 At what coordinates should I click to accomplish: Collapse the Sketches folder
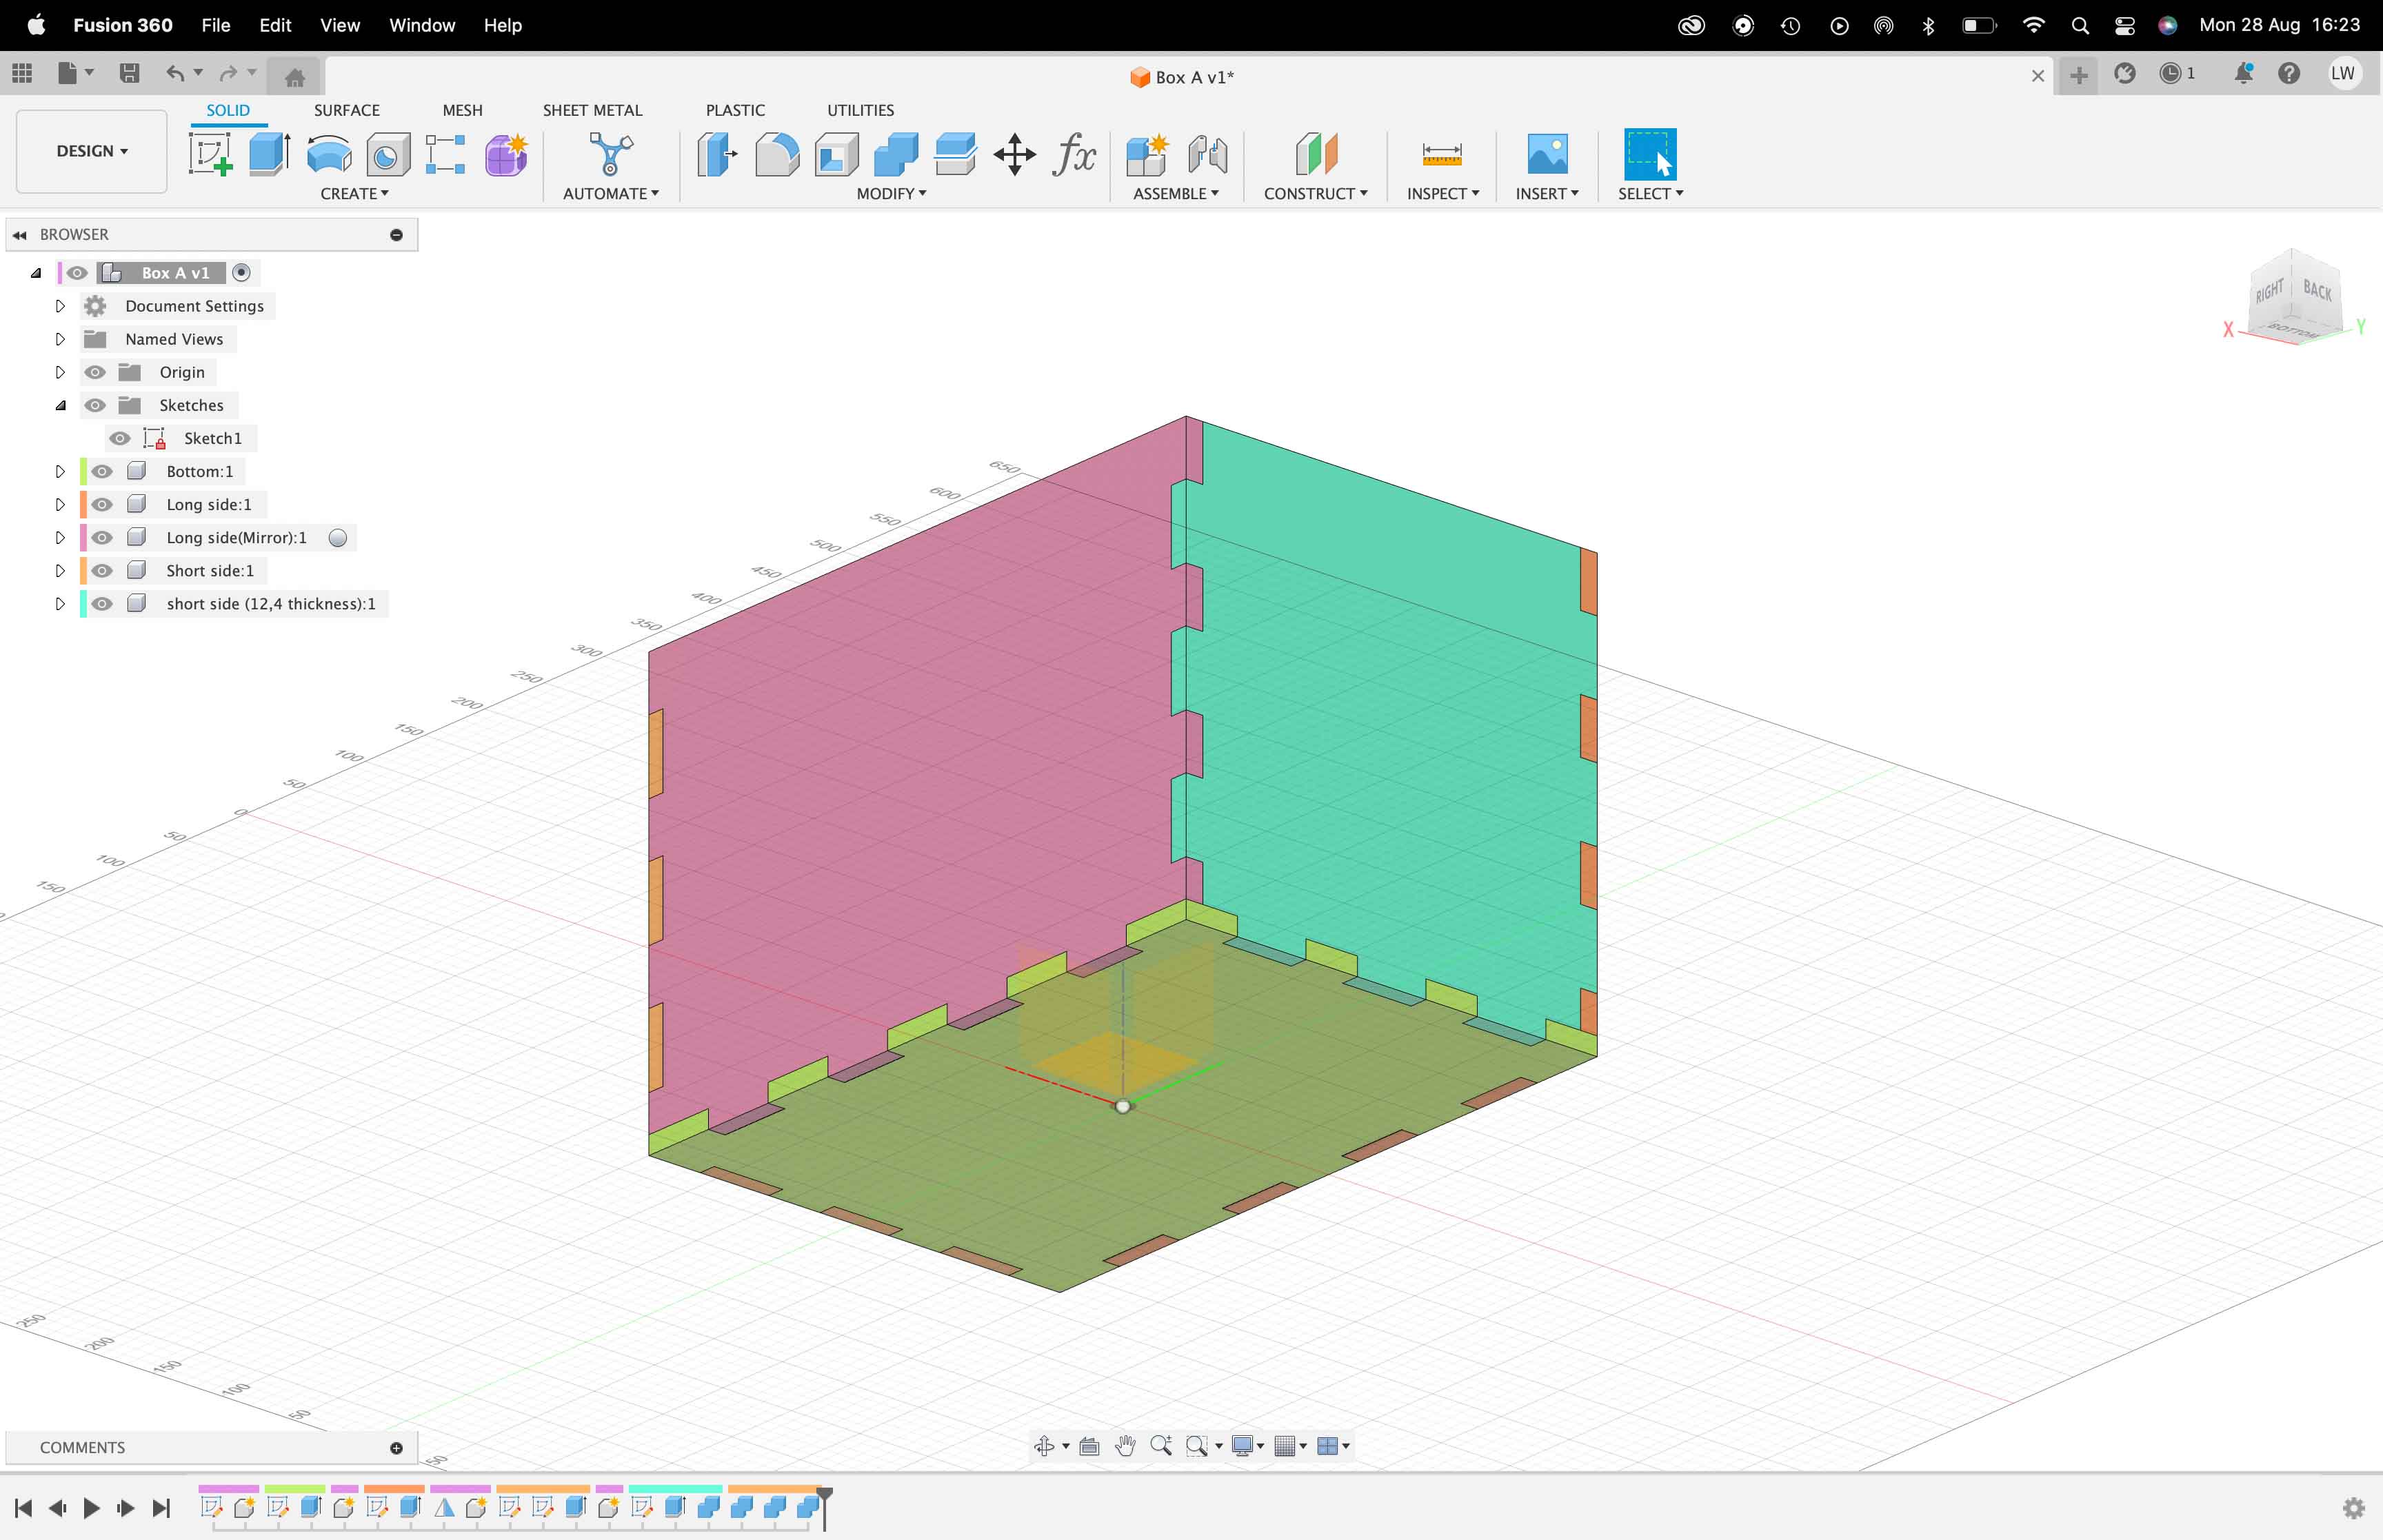point(60,405)
